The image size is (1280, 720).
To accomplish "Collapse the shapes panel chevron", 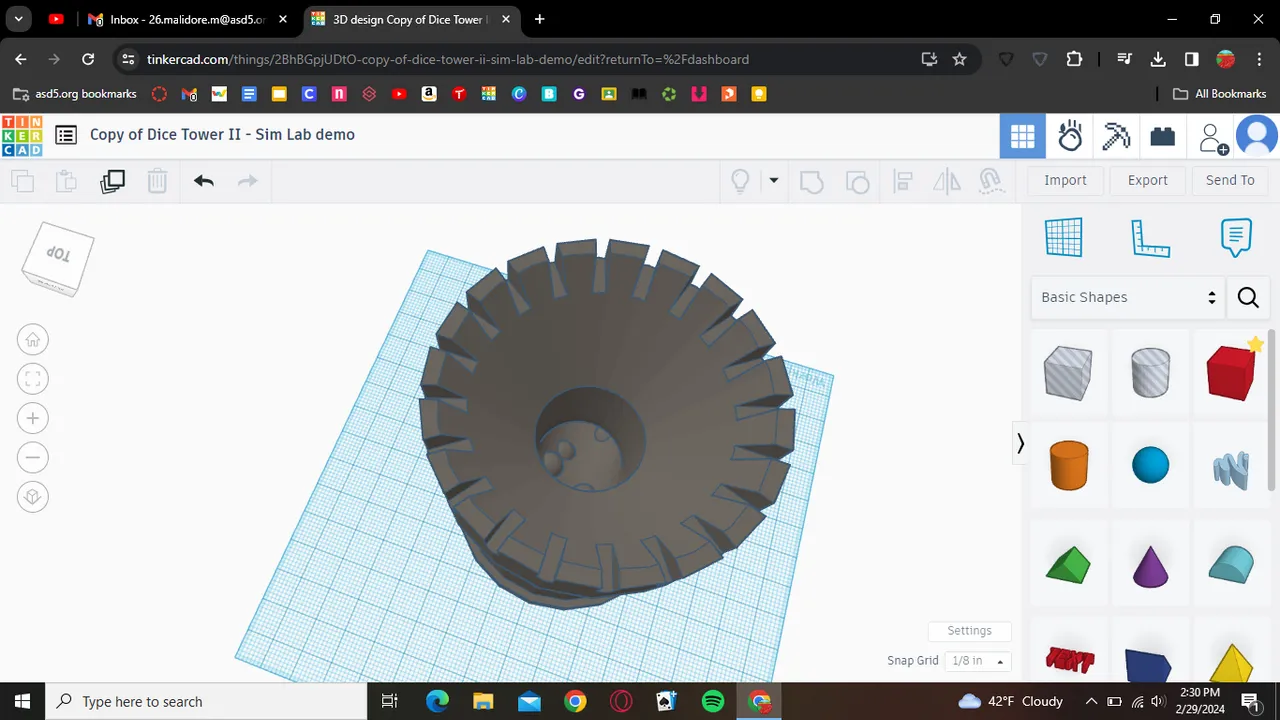I will (x=1020, y=443).
